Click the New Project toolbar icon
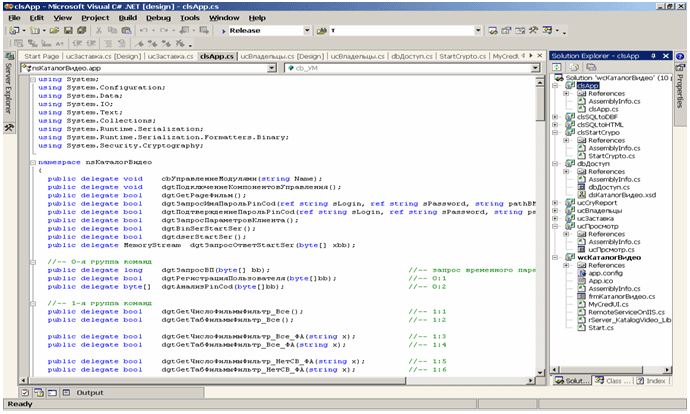The image size is (690, 414). pyautogui.click(x=14, y=30)
